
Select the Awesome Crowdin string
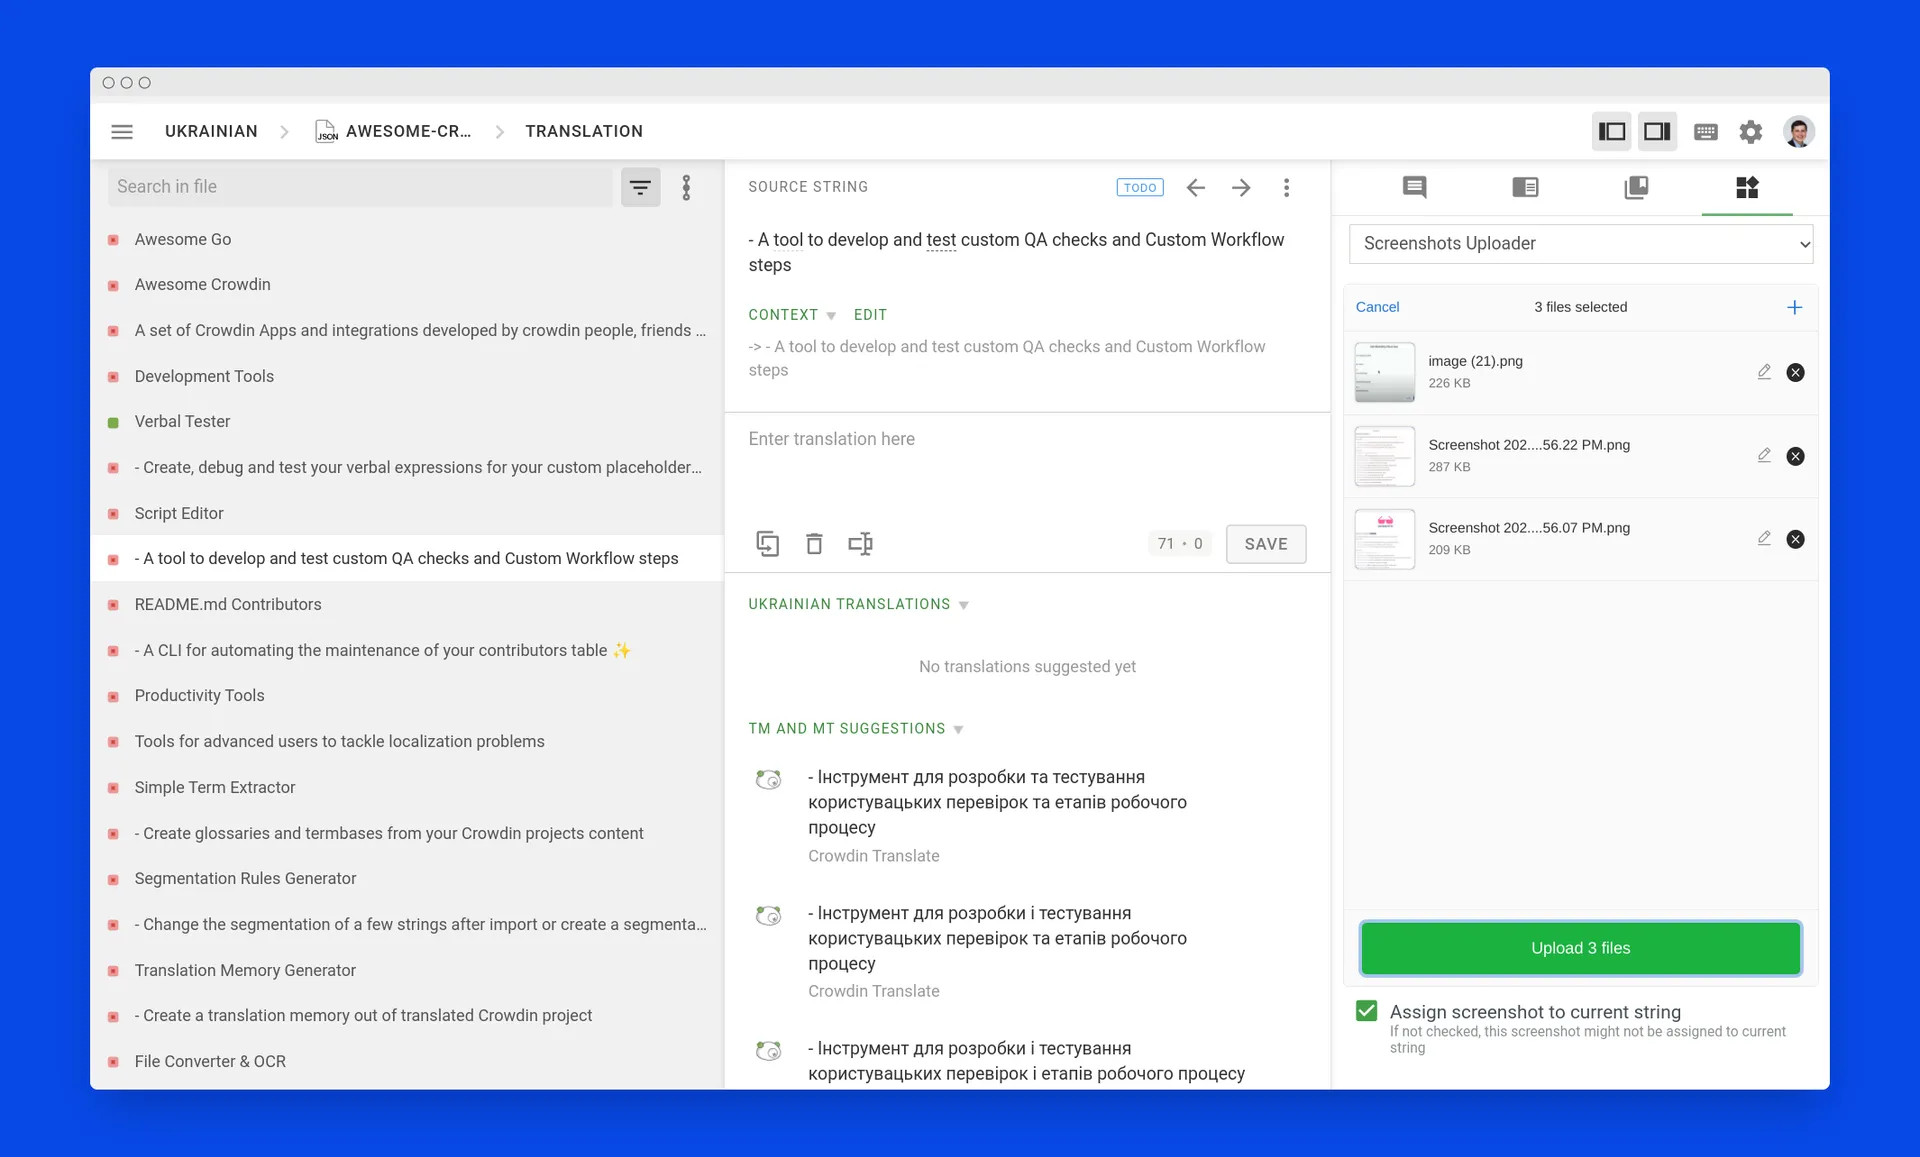tap(407, 285)
